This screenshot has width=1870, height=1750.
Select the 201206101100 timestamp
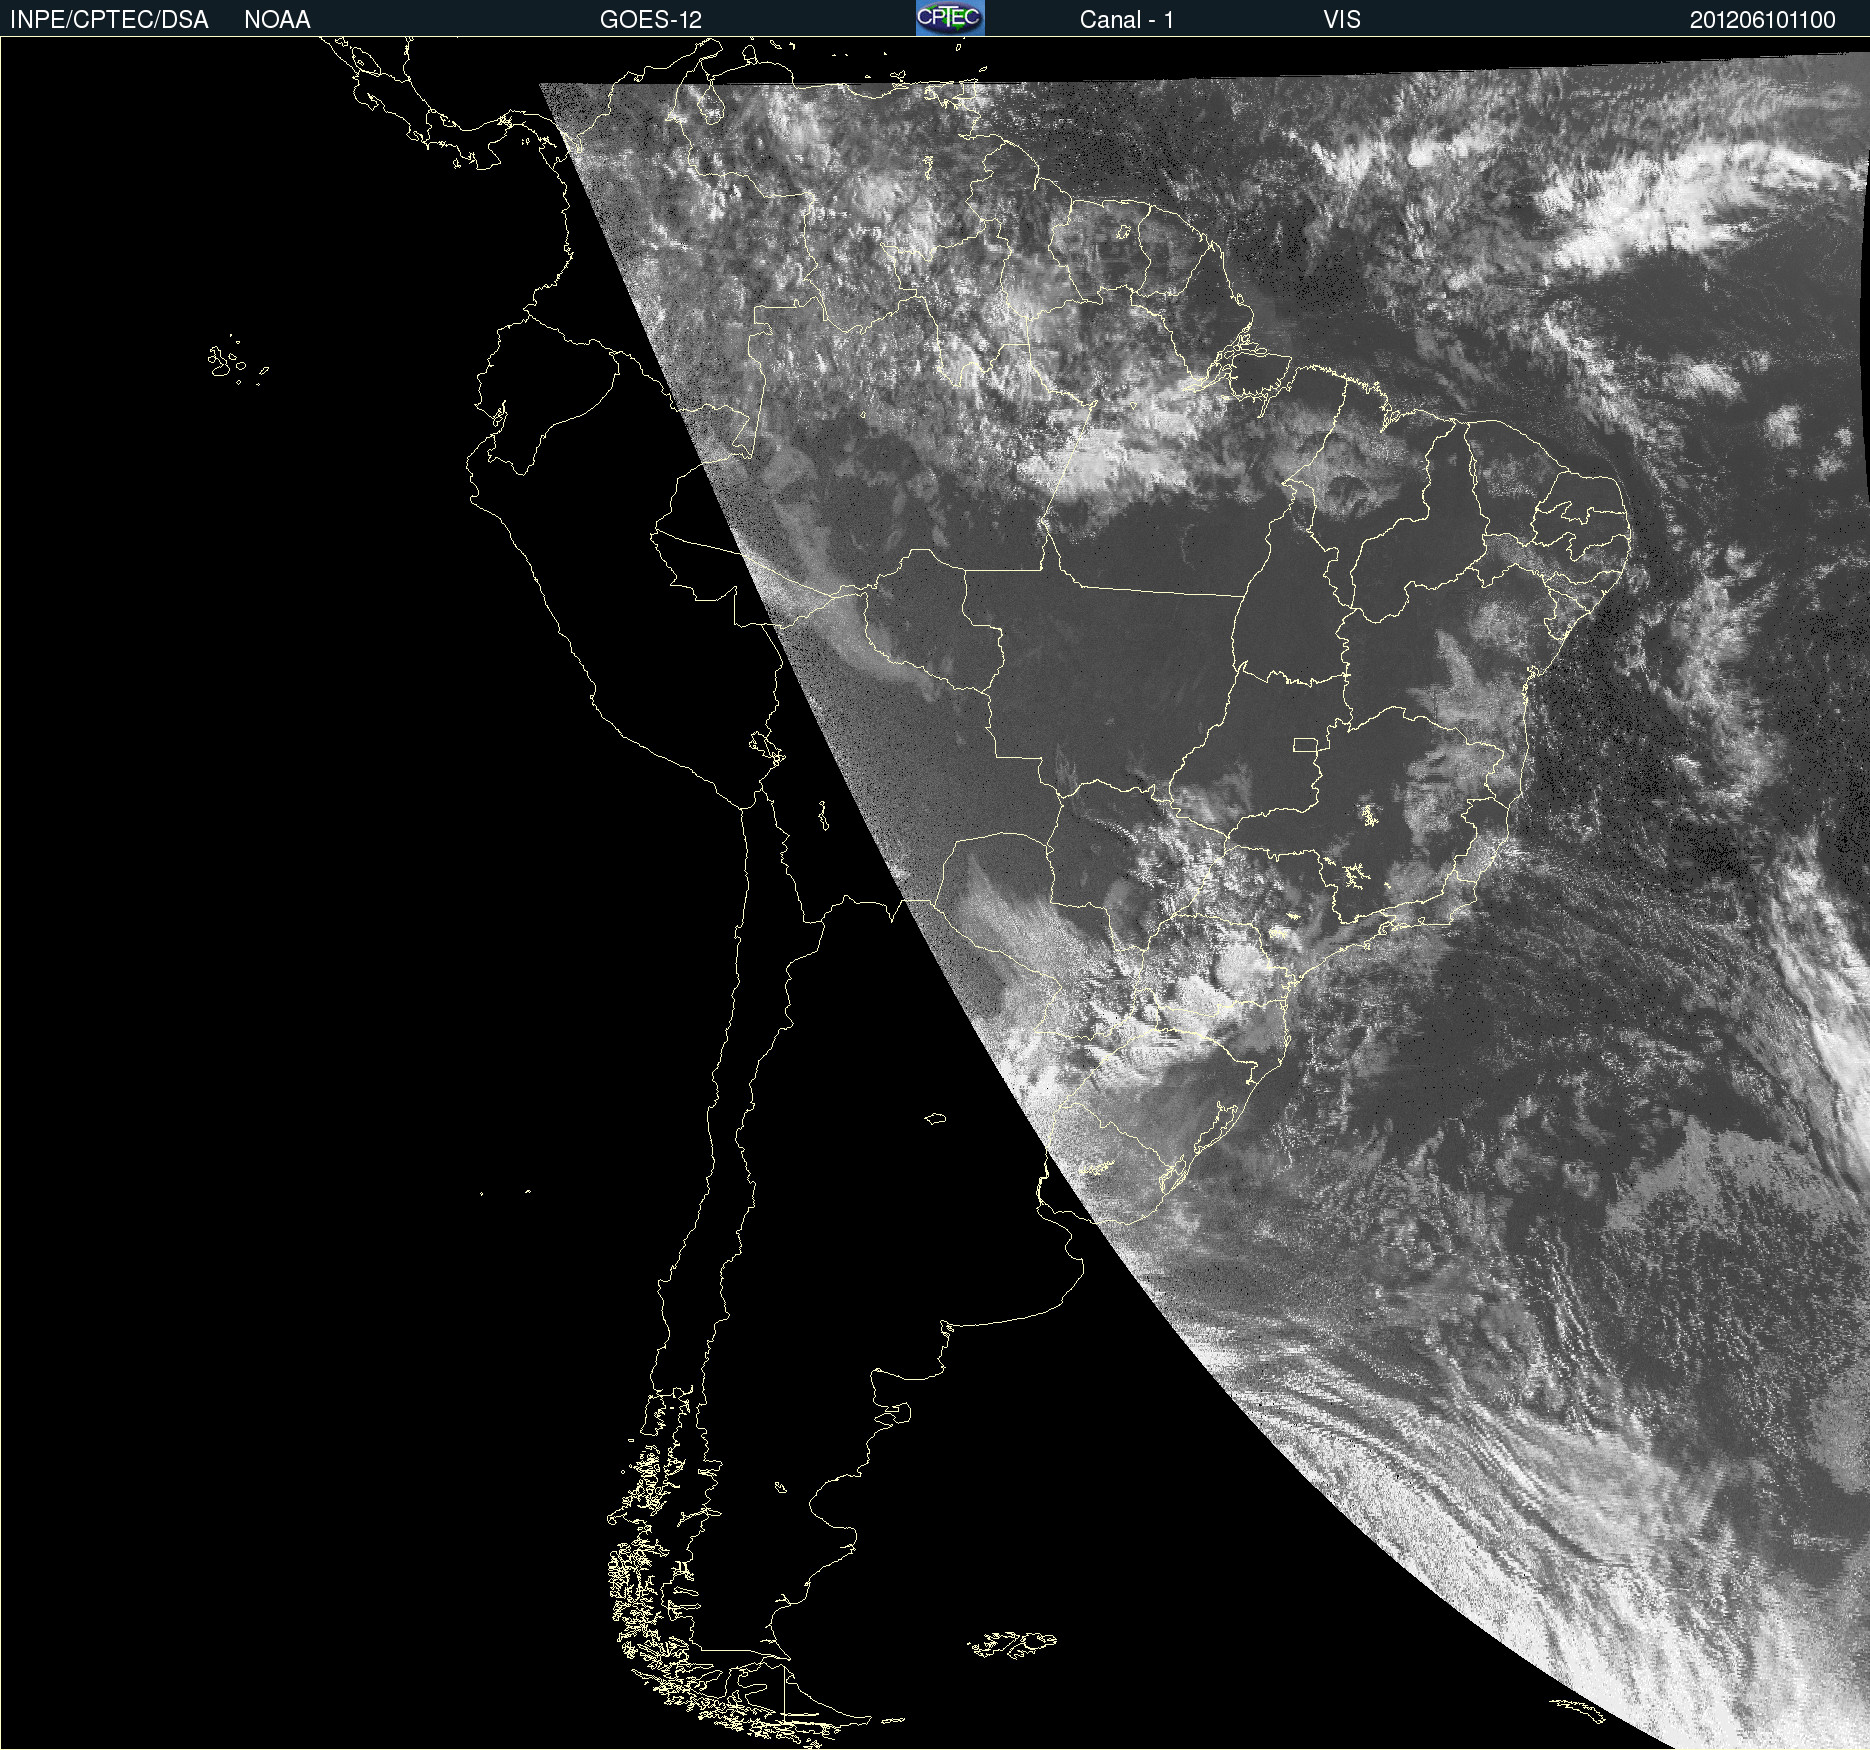(x=1763, y=20)
